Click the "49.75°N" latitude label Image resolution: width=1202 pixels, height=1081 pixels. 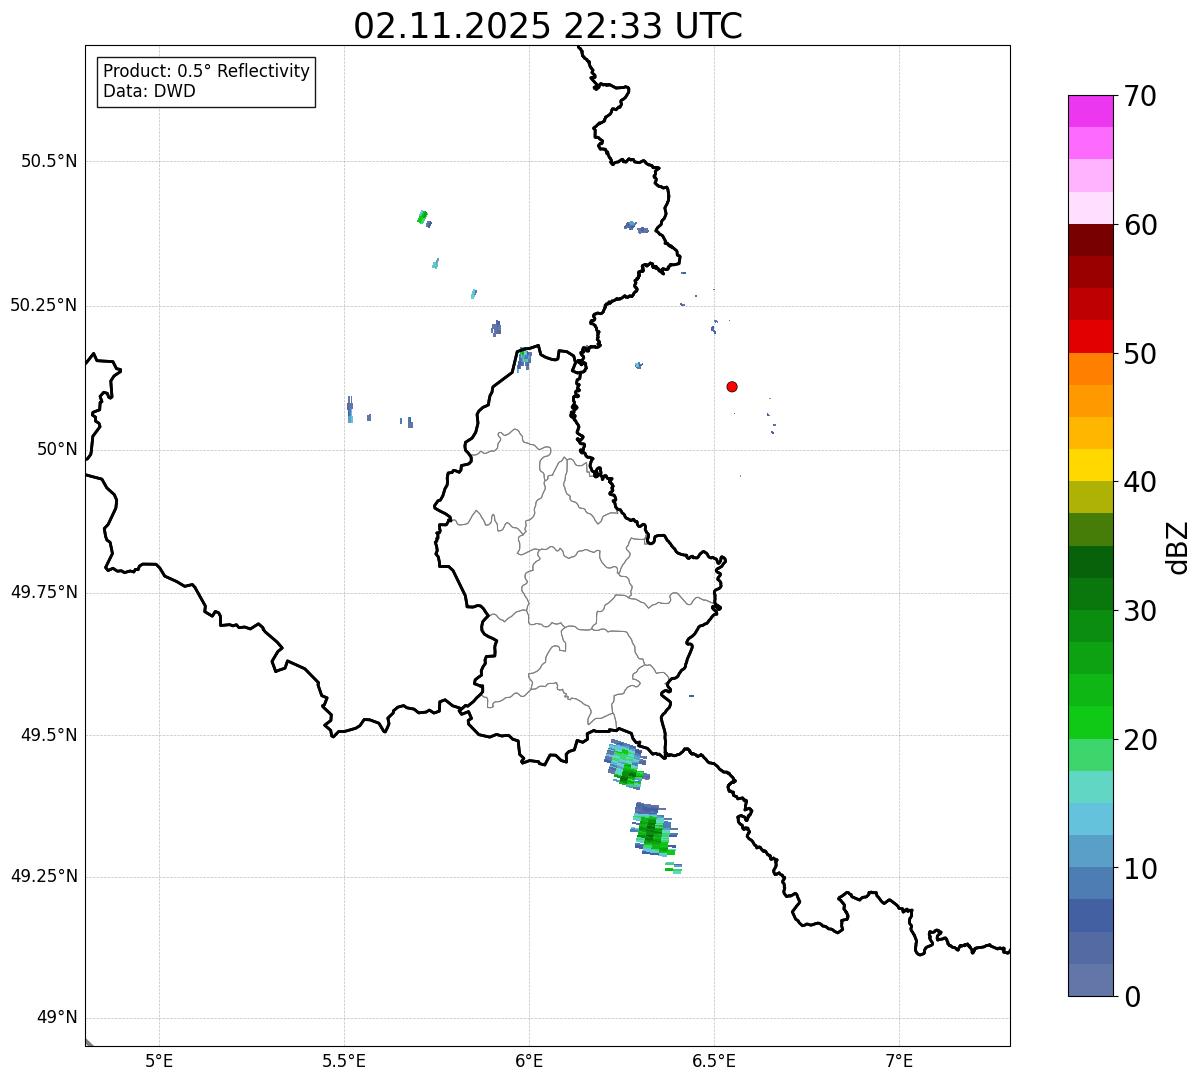click(44, 592)
